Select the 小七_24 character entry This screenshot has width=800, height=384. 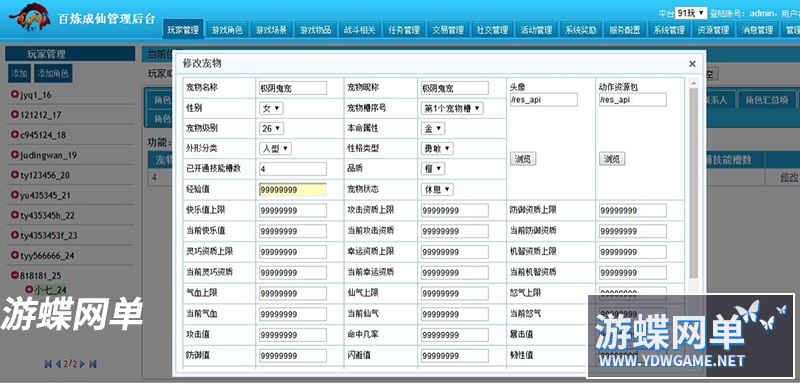tap(51, 290)
